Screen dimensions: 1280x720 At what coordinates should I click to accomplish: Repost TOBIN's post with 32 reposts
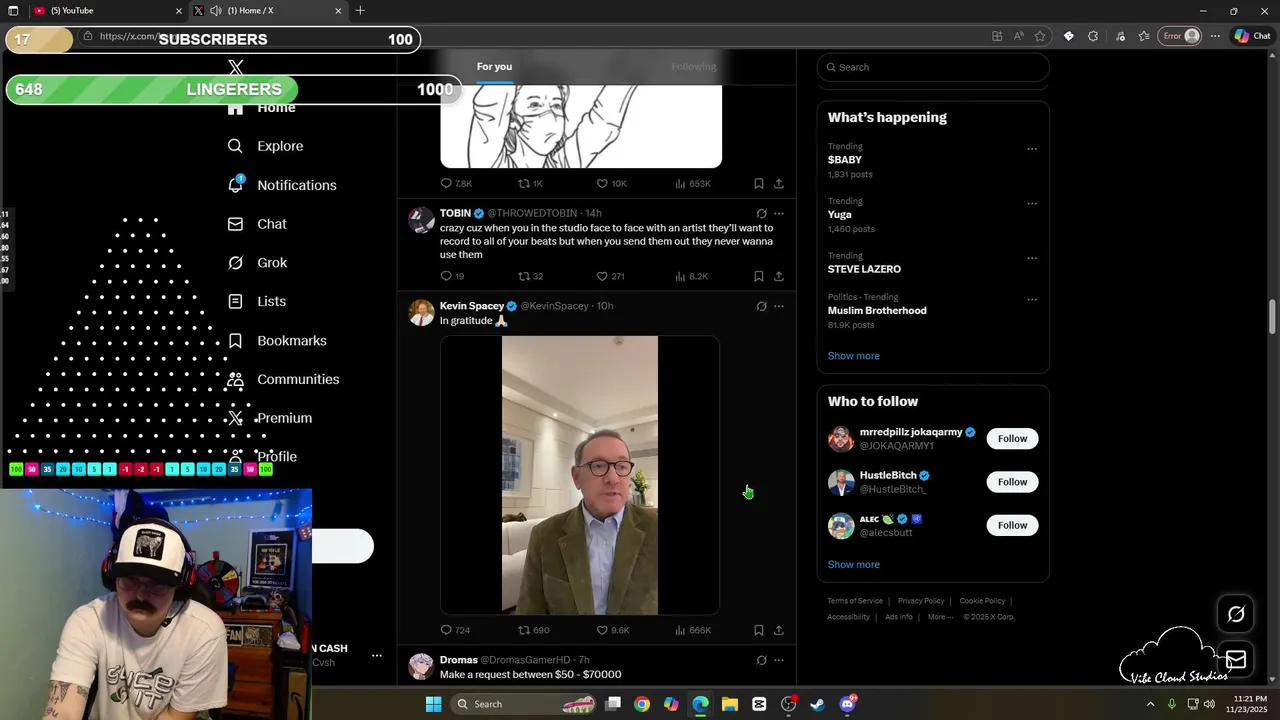pos(530,276)
